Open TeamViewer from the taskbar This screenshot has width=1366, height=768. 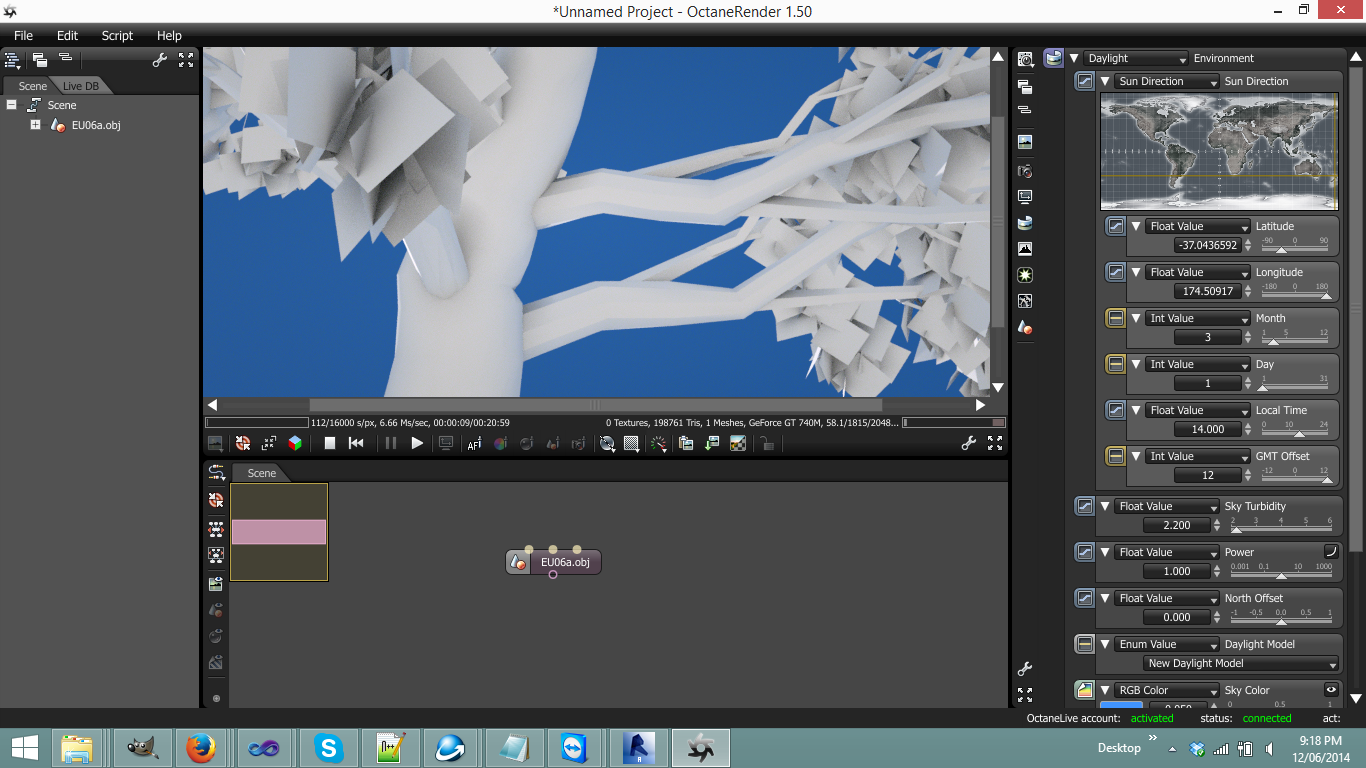point(575,748)
